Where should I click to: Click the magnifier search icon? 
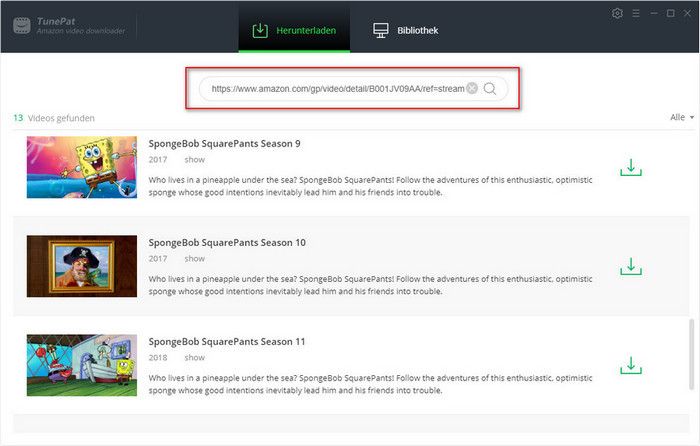pyautogui.click(x=490, y=89)
